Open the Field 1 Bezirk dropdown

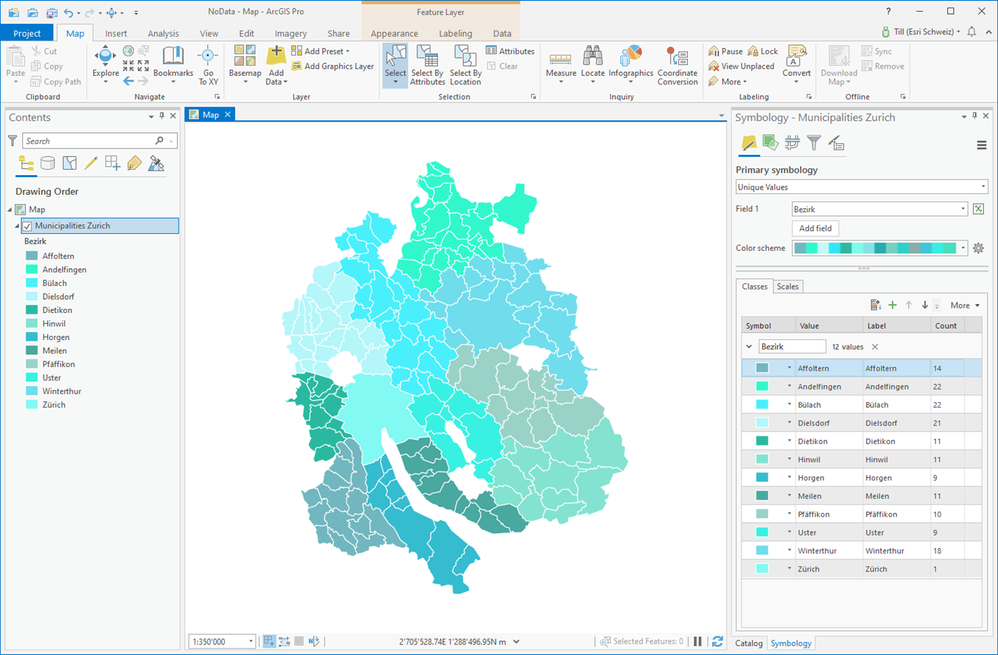(880, 209)
